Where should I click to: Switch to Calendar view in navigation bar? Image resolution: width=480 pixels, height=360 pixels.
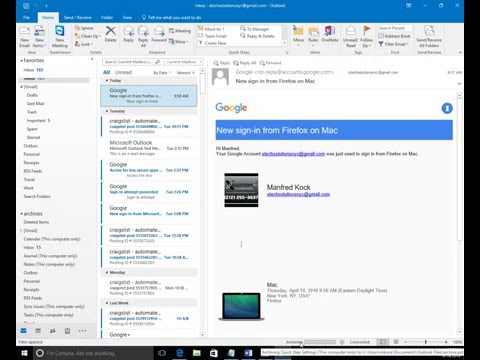point(38,331)
